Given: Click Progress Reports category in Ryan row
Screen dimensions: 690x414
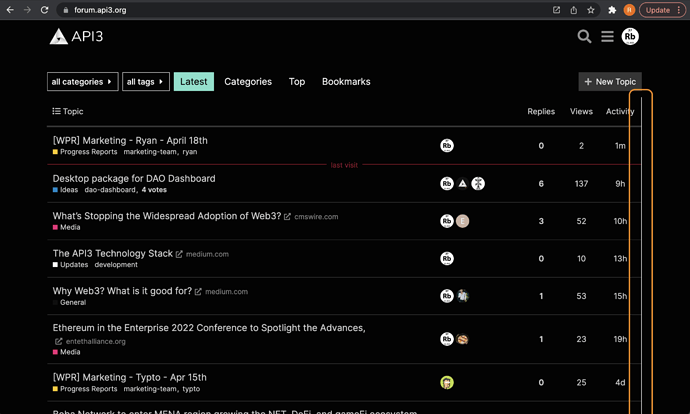Looking at the screenshot, I should 85,152.
